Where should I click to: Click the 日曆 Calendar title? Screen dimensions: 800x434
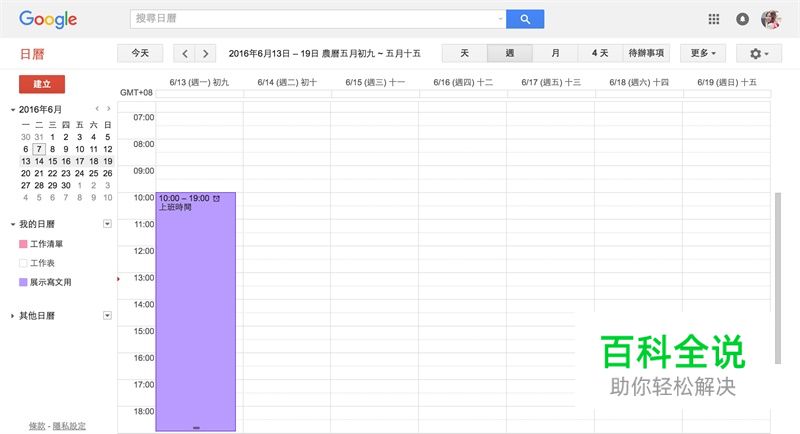[32, 54]
